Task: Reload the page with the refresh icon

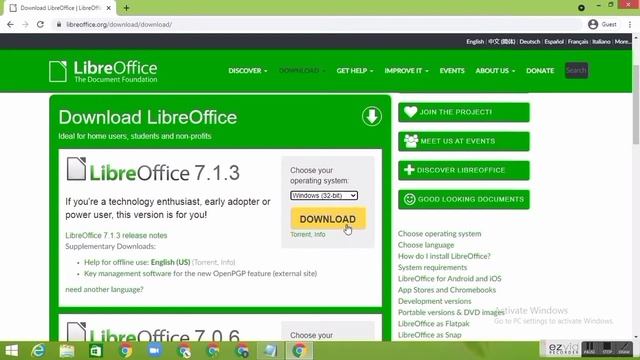Action: 40,24
